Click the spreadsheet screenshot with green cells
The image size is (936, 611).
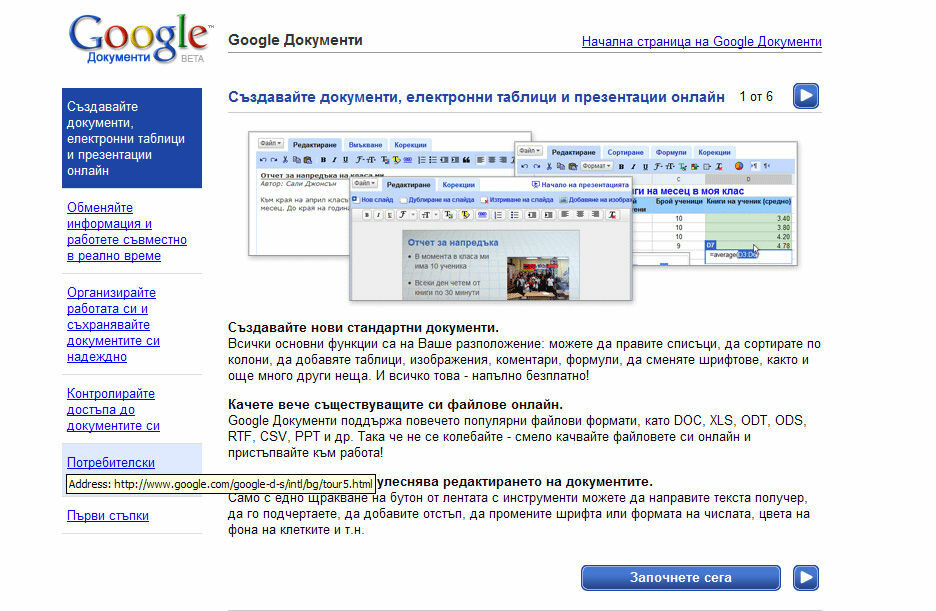[x=715, y=203]
